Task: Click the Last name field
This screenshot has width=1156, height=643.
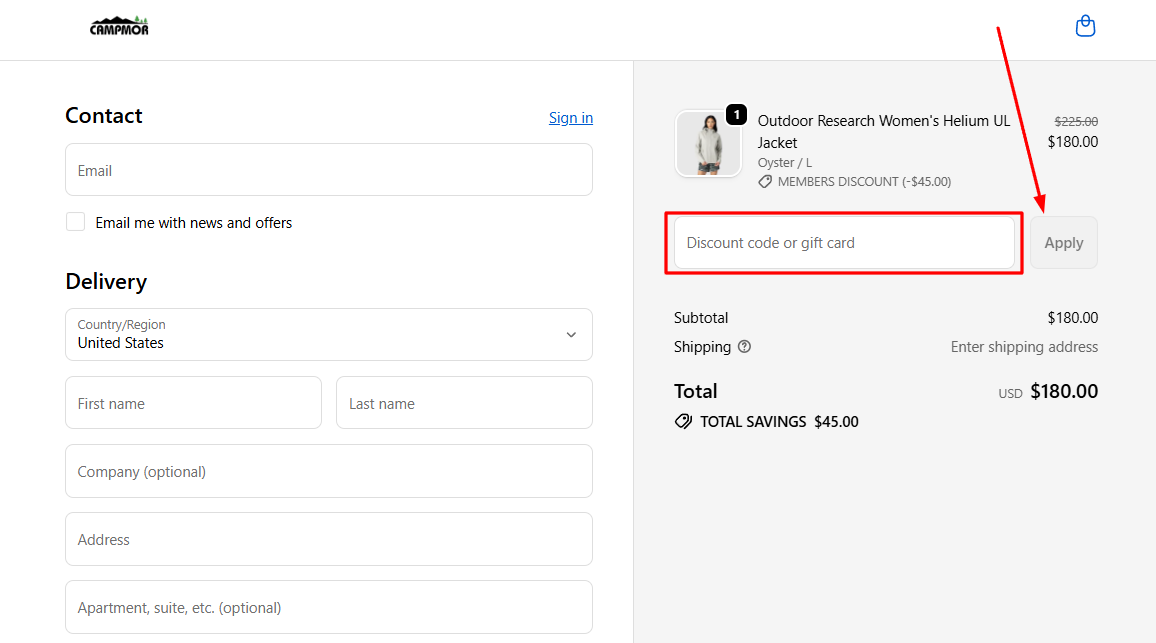Action: pyautogui.click(x=464, y=403)
